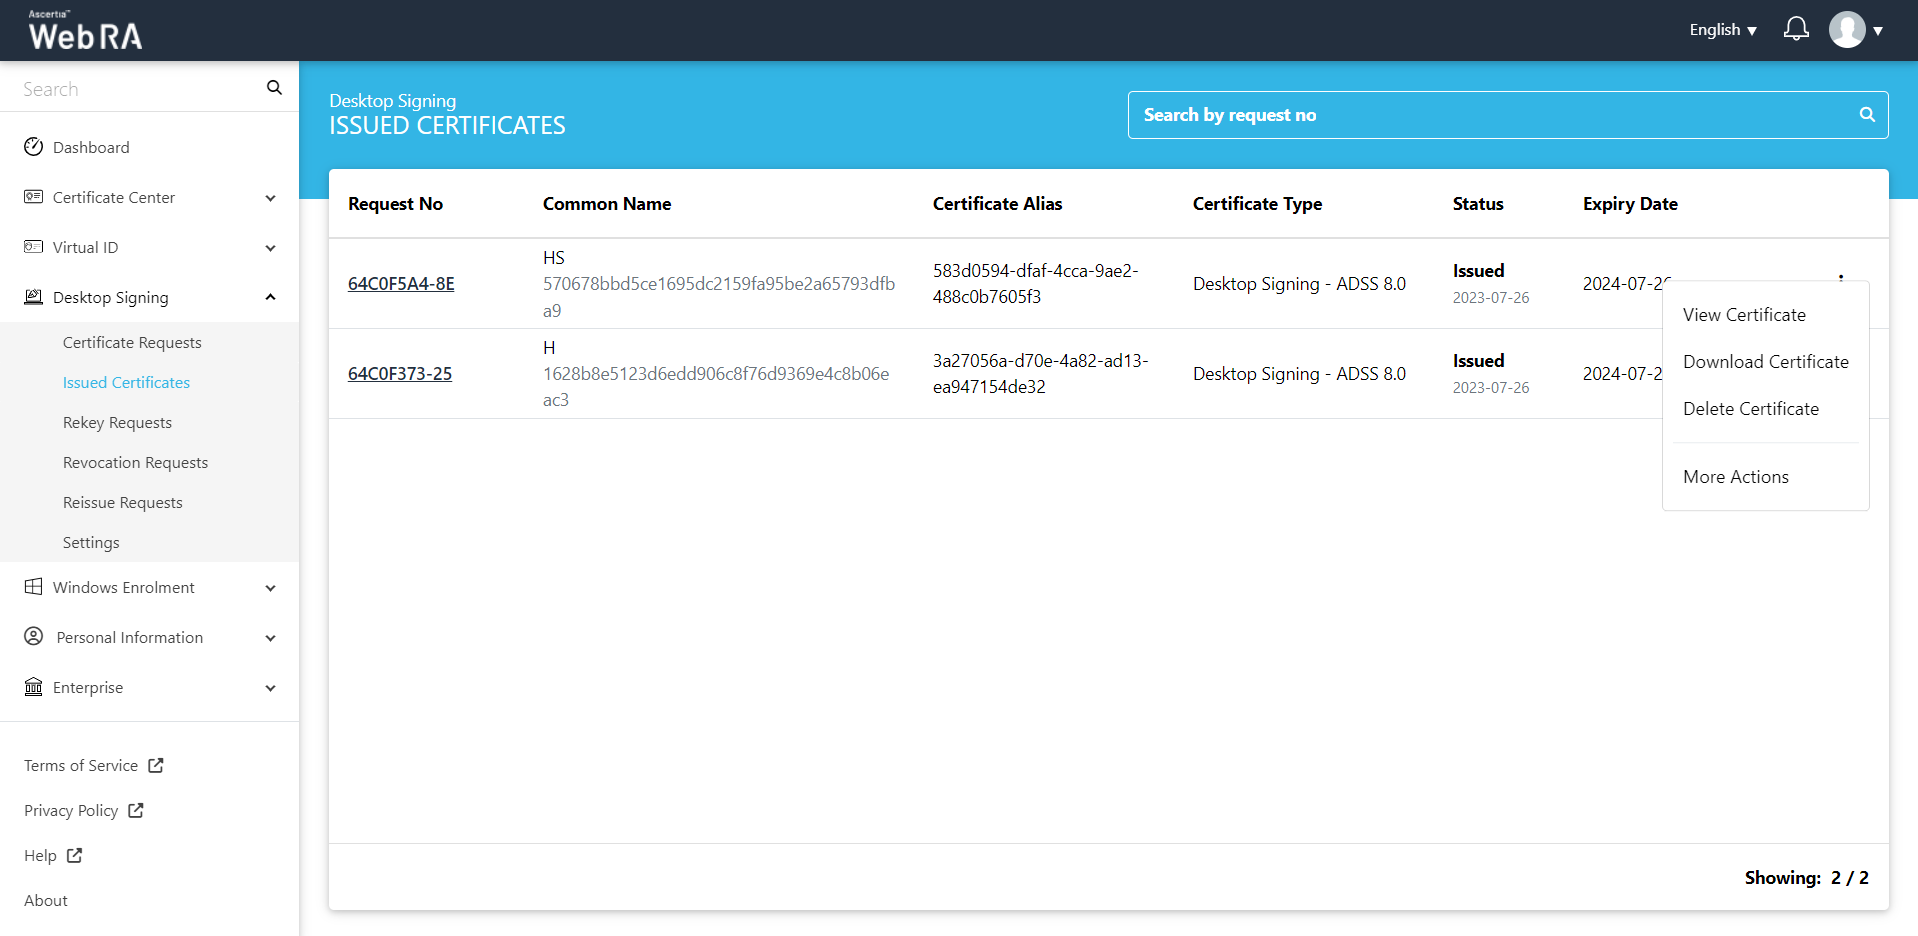Open request number 64C0F5A4-8E link
Image resolution: width=1918 pixels, height=936 pixels.
tap(401, 284)
